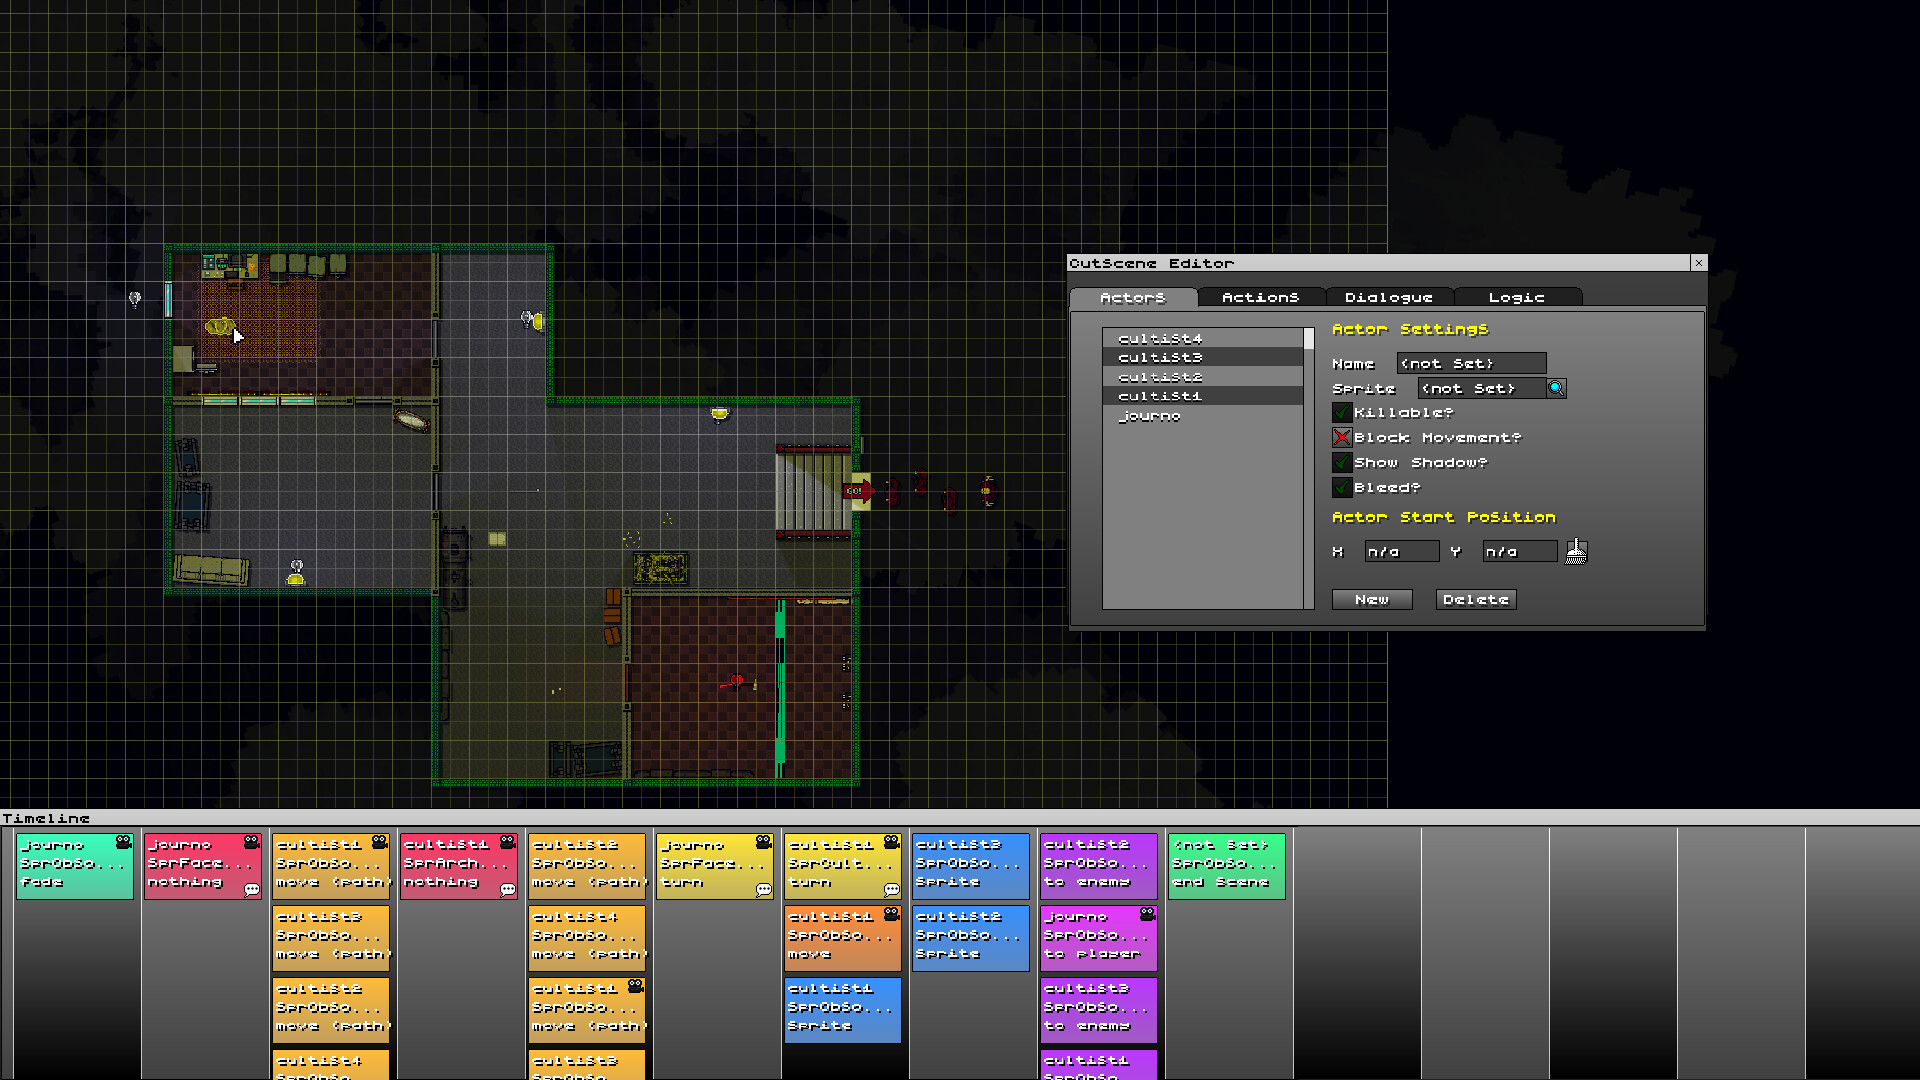Open the Dialogue tab
The image size is (1920, 1080).
1388,298
